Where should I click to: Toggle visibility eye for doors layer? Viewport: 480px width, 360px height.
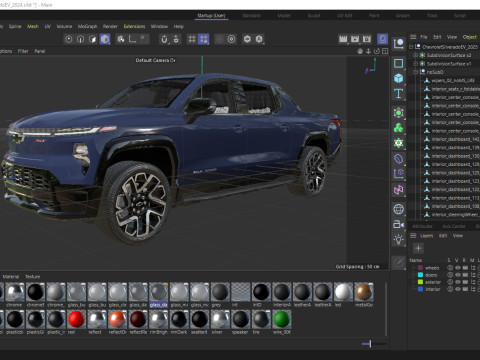[458, 275]
